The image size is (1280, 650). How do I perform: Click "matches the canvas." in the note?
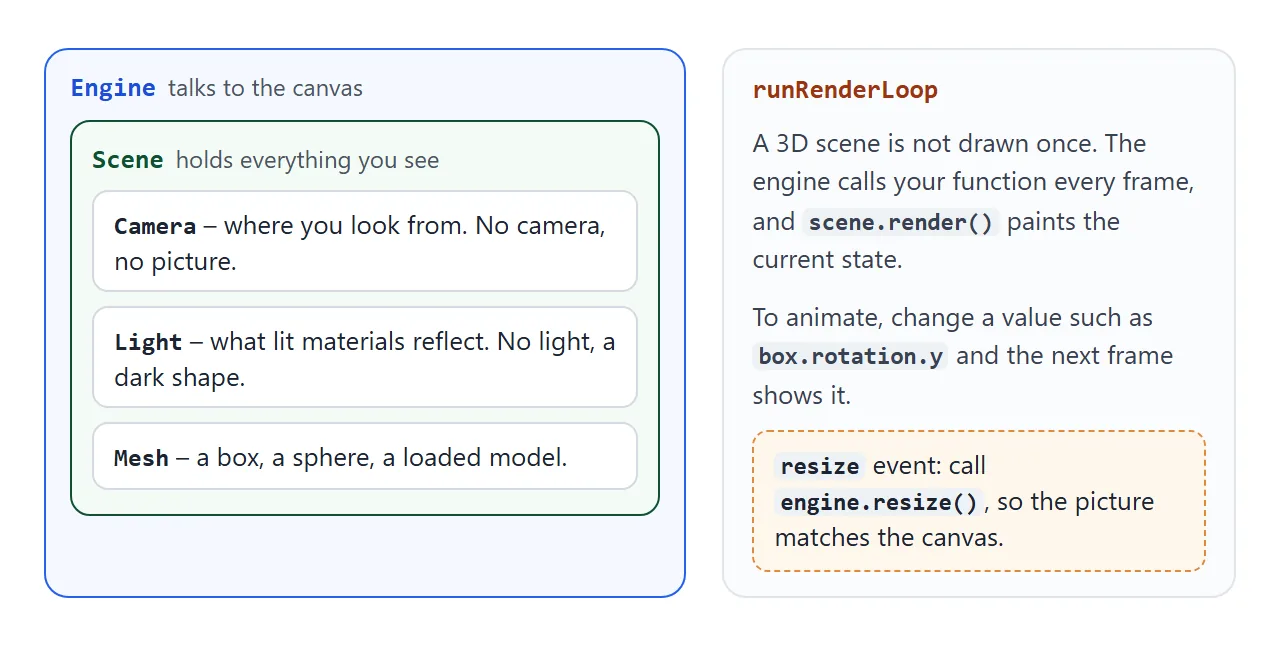pos(889,538)
